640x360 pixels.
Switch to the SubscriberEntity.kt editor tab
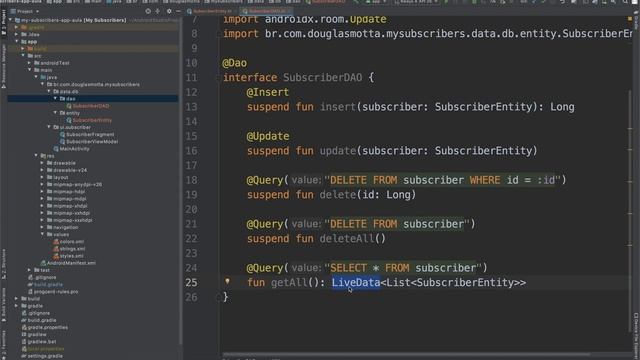coord(212,11)
